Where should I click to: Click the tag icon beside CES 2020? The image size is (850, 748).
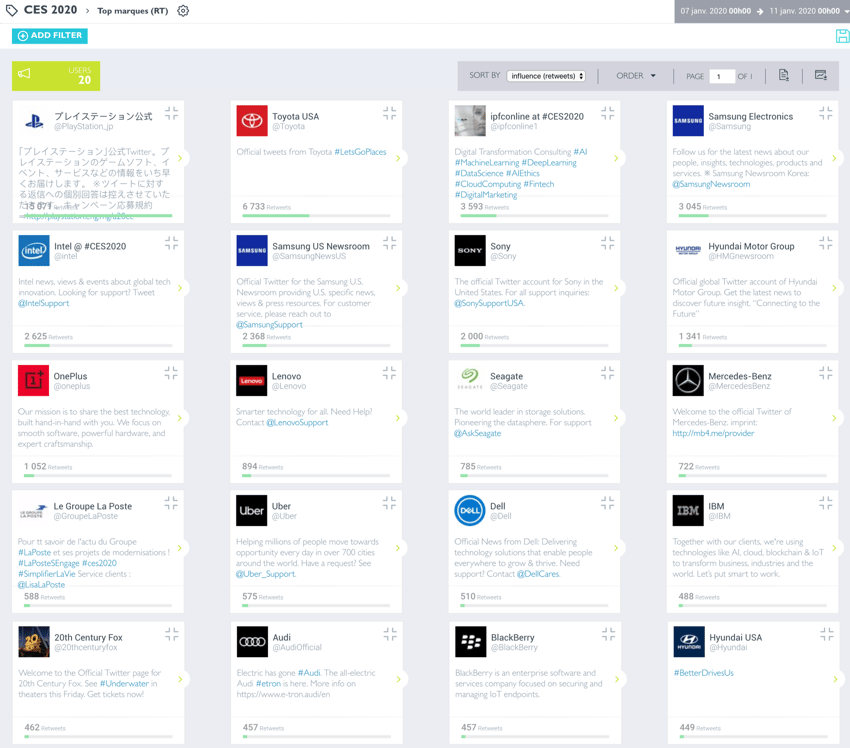pyautogui.click(x=11, y=10)
